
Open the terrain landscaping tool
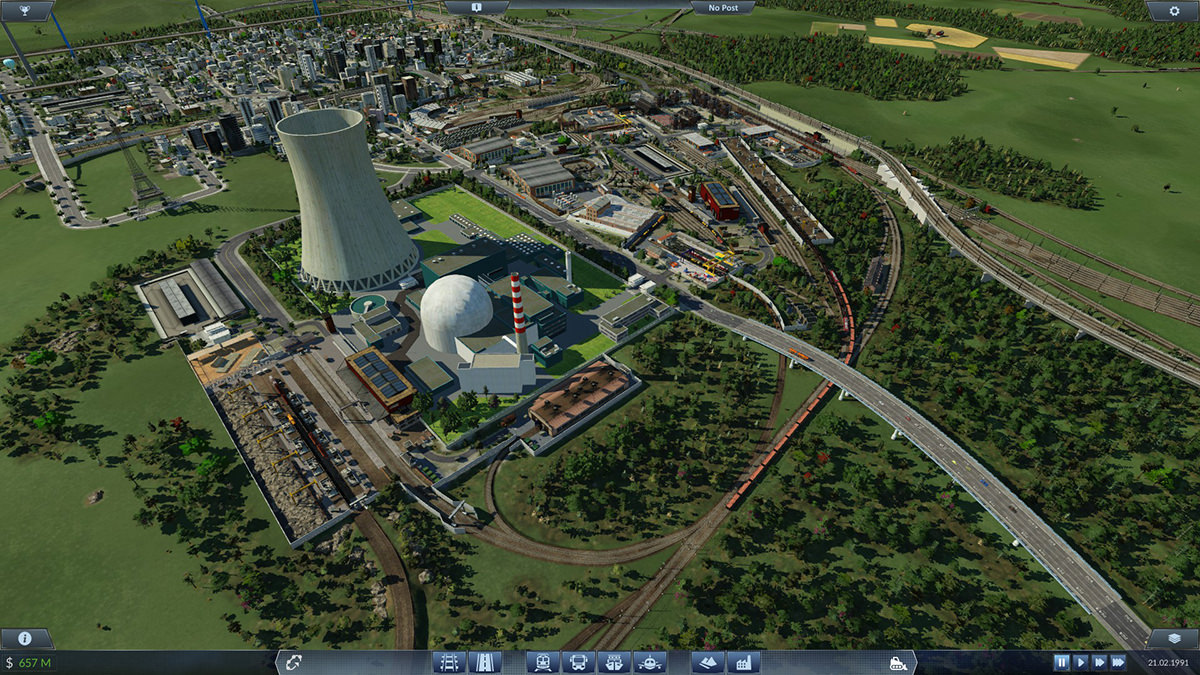pyautogui.click(x=708, y=662)
